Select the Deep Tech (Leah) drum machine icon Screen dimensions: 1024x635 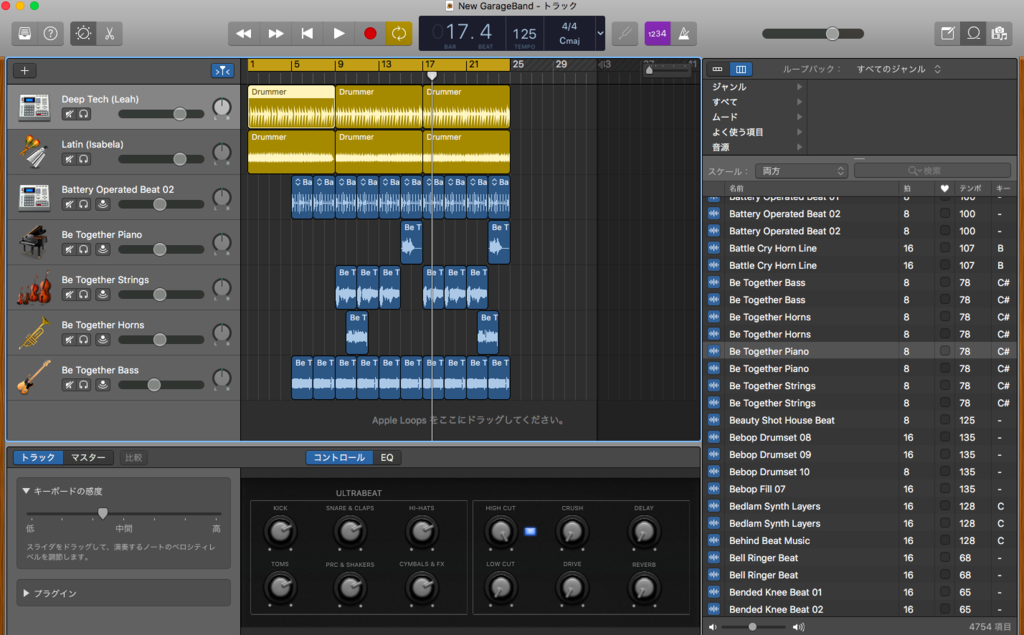(x=34, y=106)
